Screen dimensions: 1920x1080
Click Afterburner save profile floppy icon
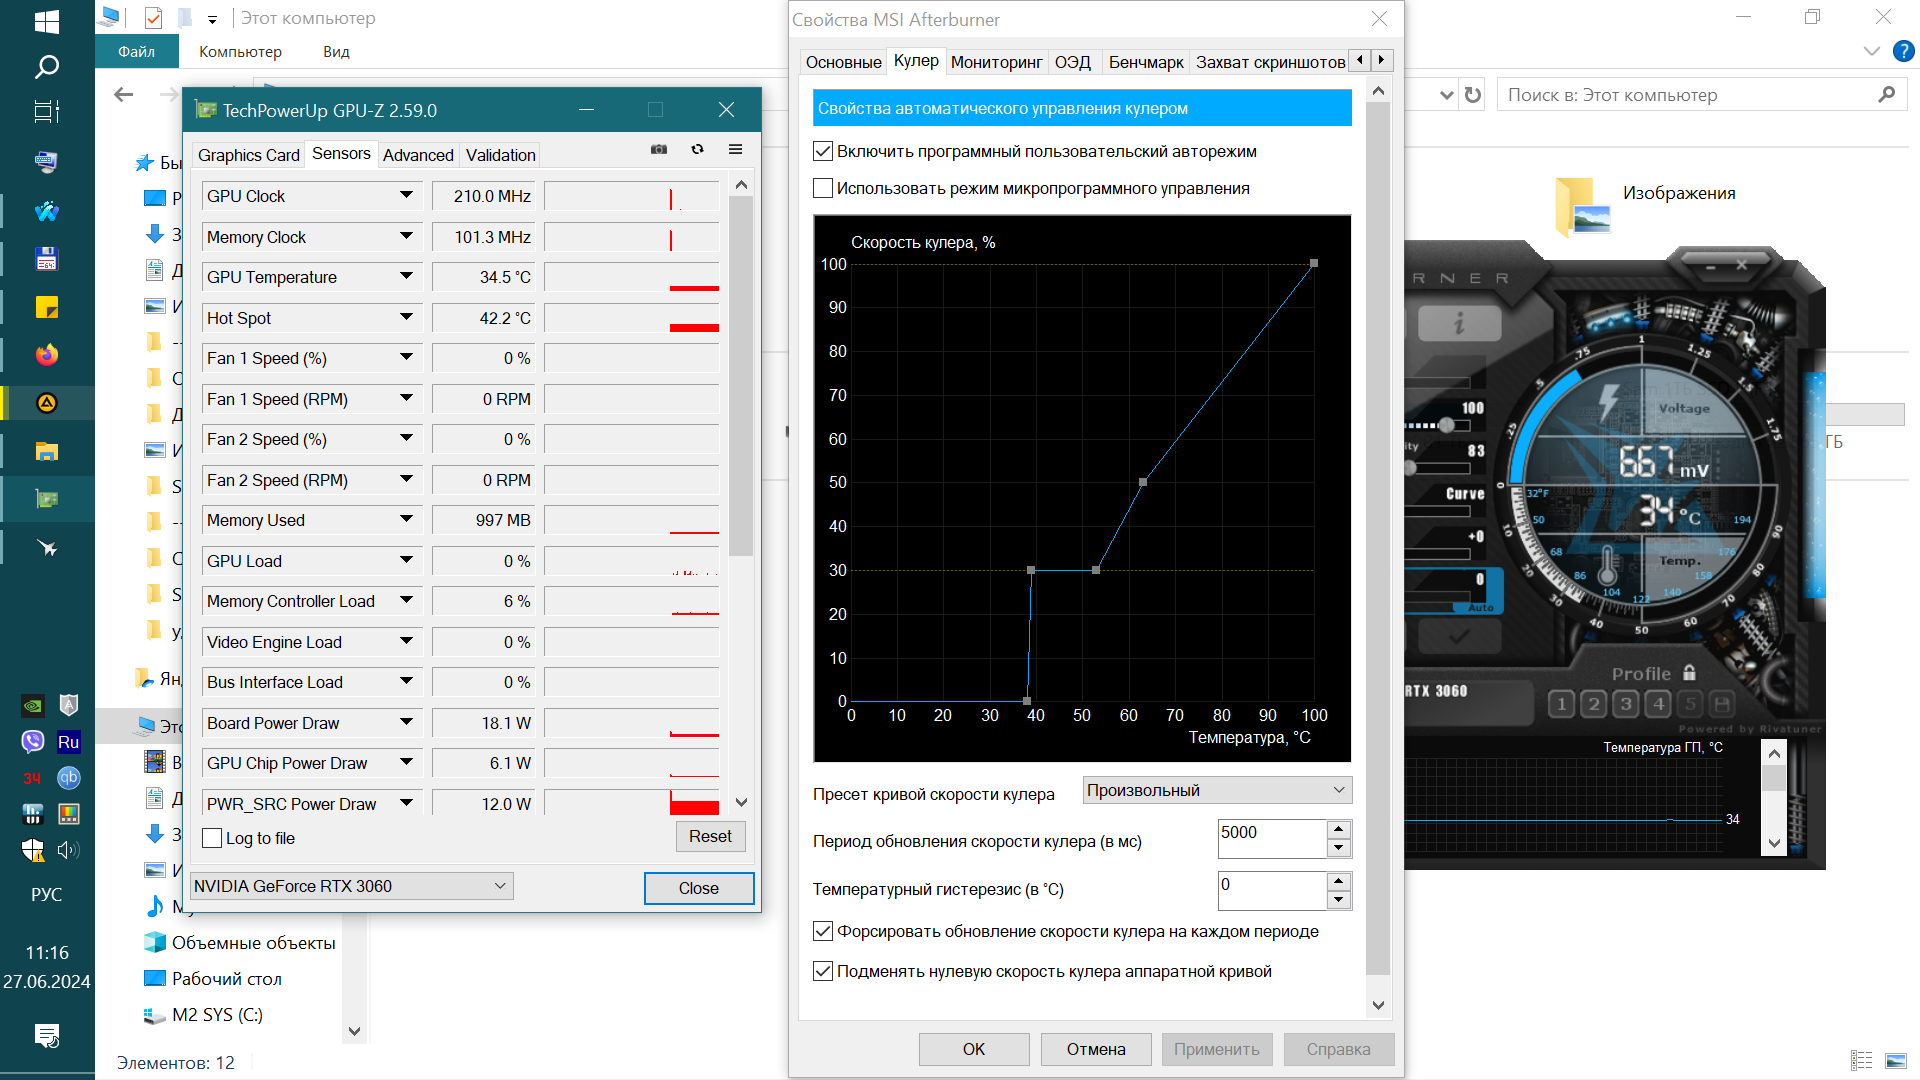click(x=1722, y=704)
